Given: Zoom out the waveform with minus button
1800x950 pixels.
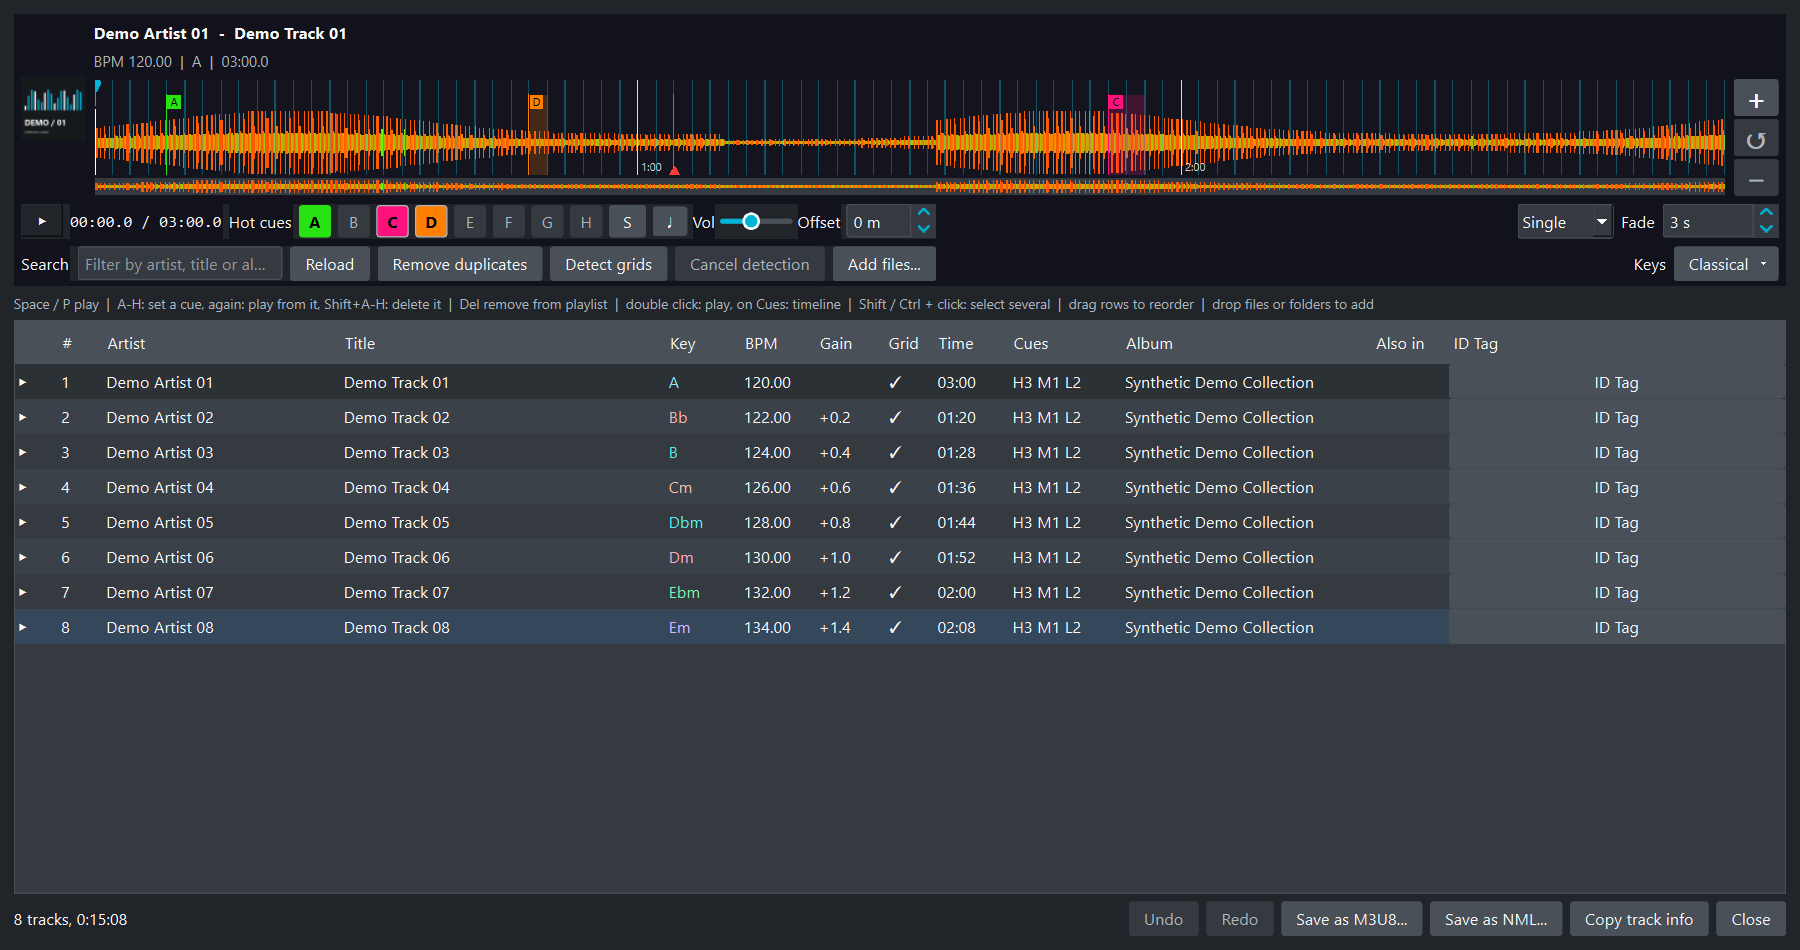Looking at the screenshot, I should tap(1756, 180).
